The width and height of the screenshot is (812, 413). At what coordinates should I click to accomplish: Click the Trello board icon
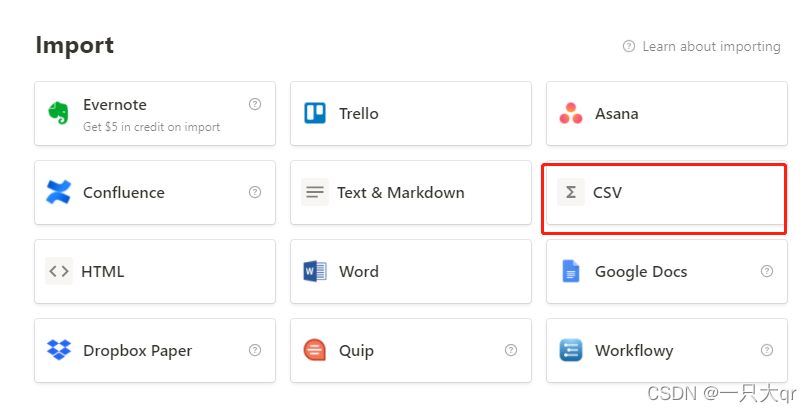[x=315, y=113]
